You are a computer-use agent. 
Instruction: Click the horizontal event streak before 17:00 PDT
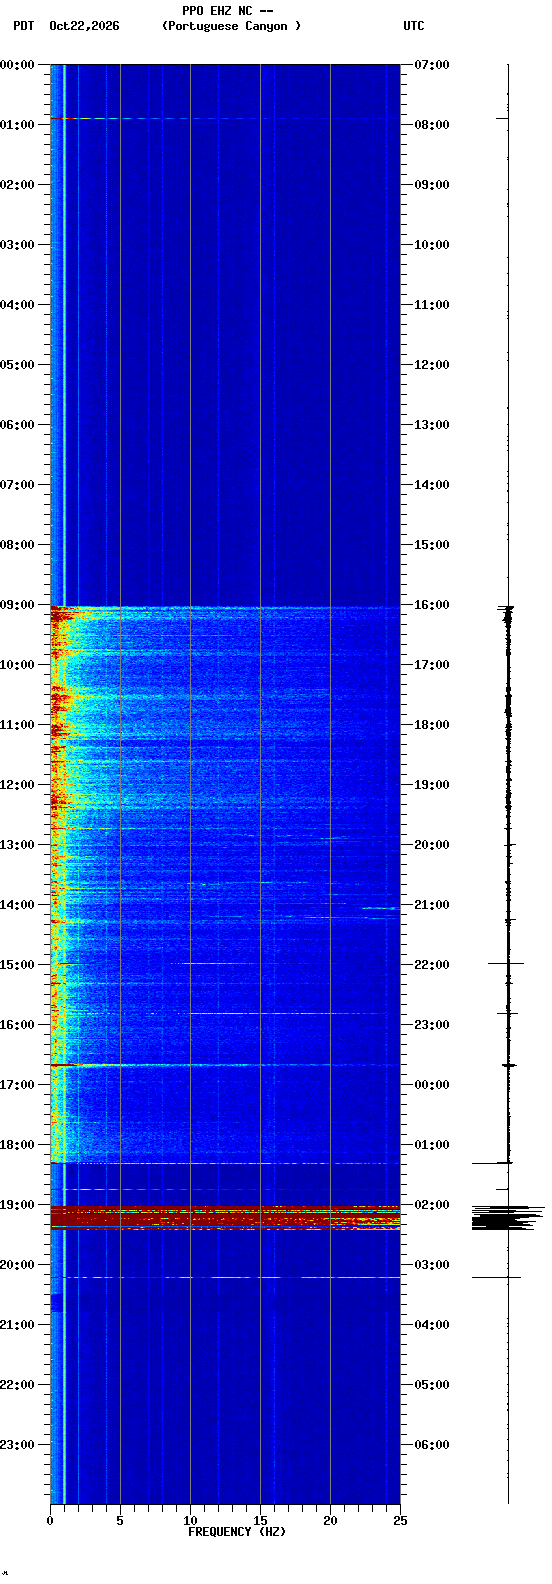click(x=225, y=1065)
